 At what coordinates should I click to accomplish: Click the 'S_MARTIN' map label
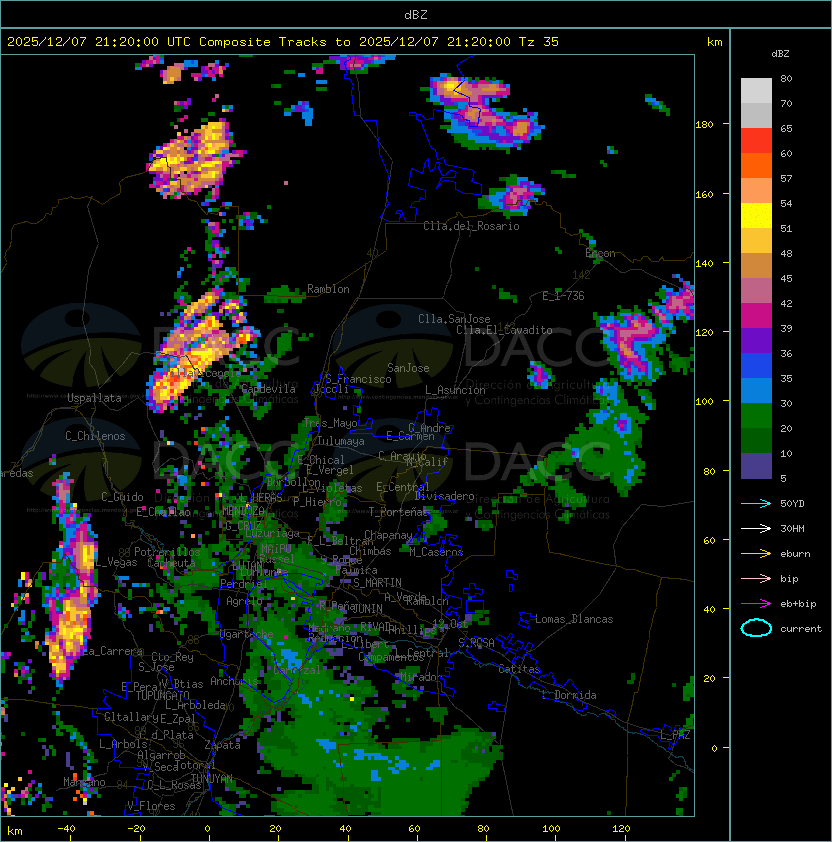(377, 583)
